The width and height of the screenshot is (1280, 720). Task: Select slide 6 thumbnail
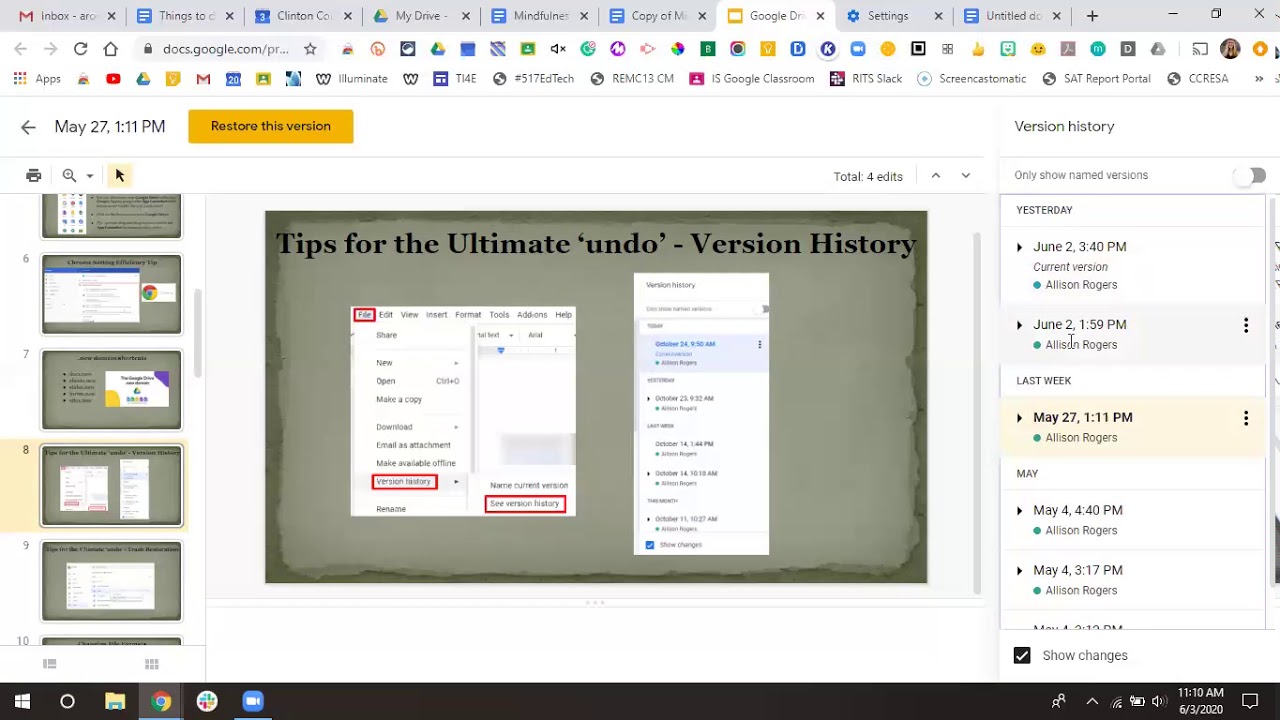point(111,294)
